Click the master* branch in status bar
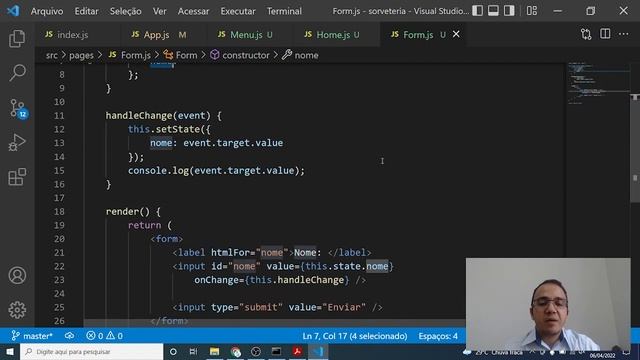The width and height of the screenshot is (640, 360). pos(32,336)
